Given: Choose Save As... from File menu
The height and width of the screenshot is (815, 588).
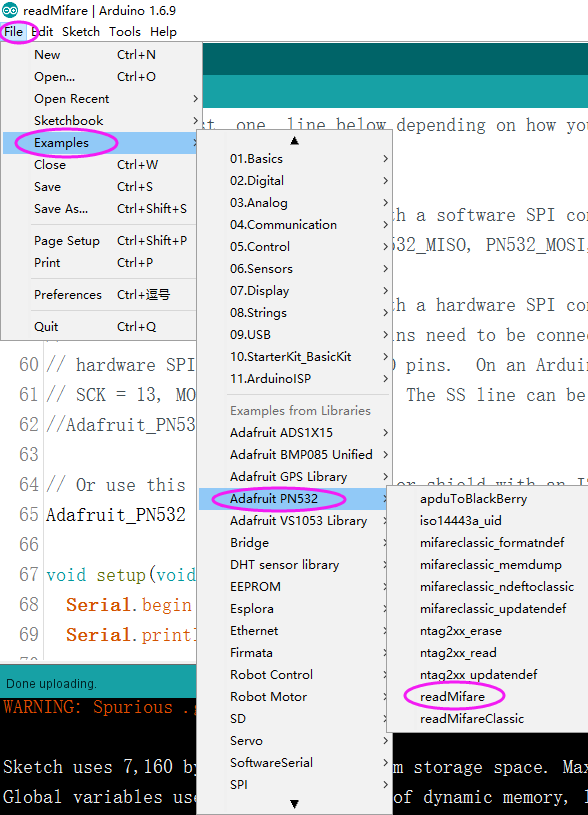Looking at the screenshot, I should 99,208.
